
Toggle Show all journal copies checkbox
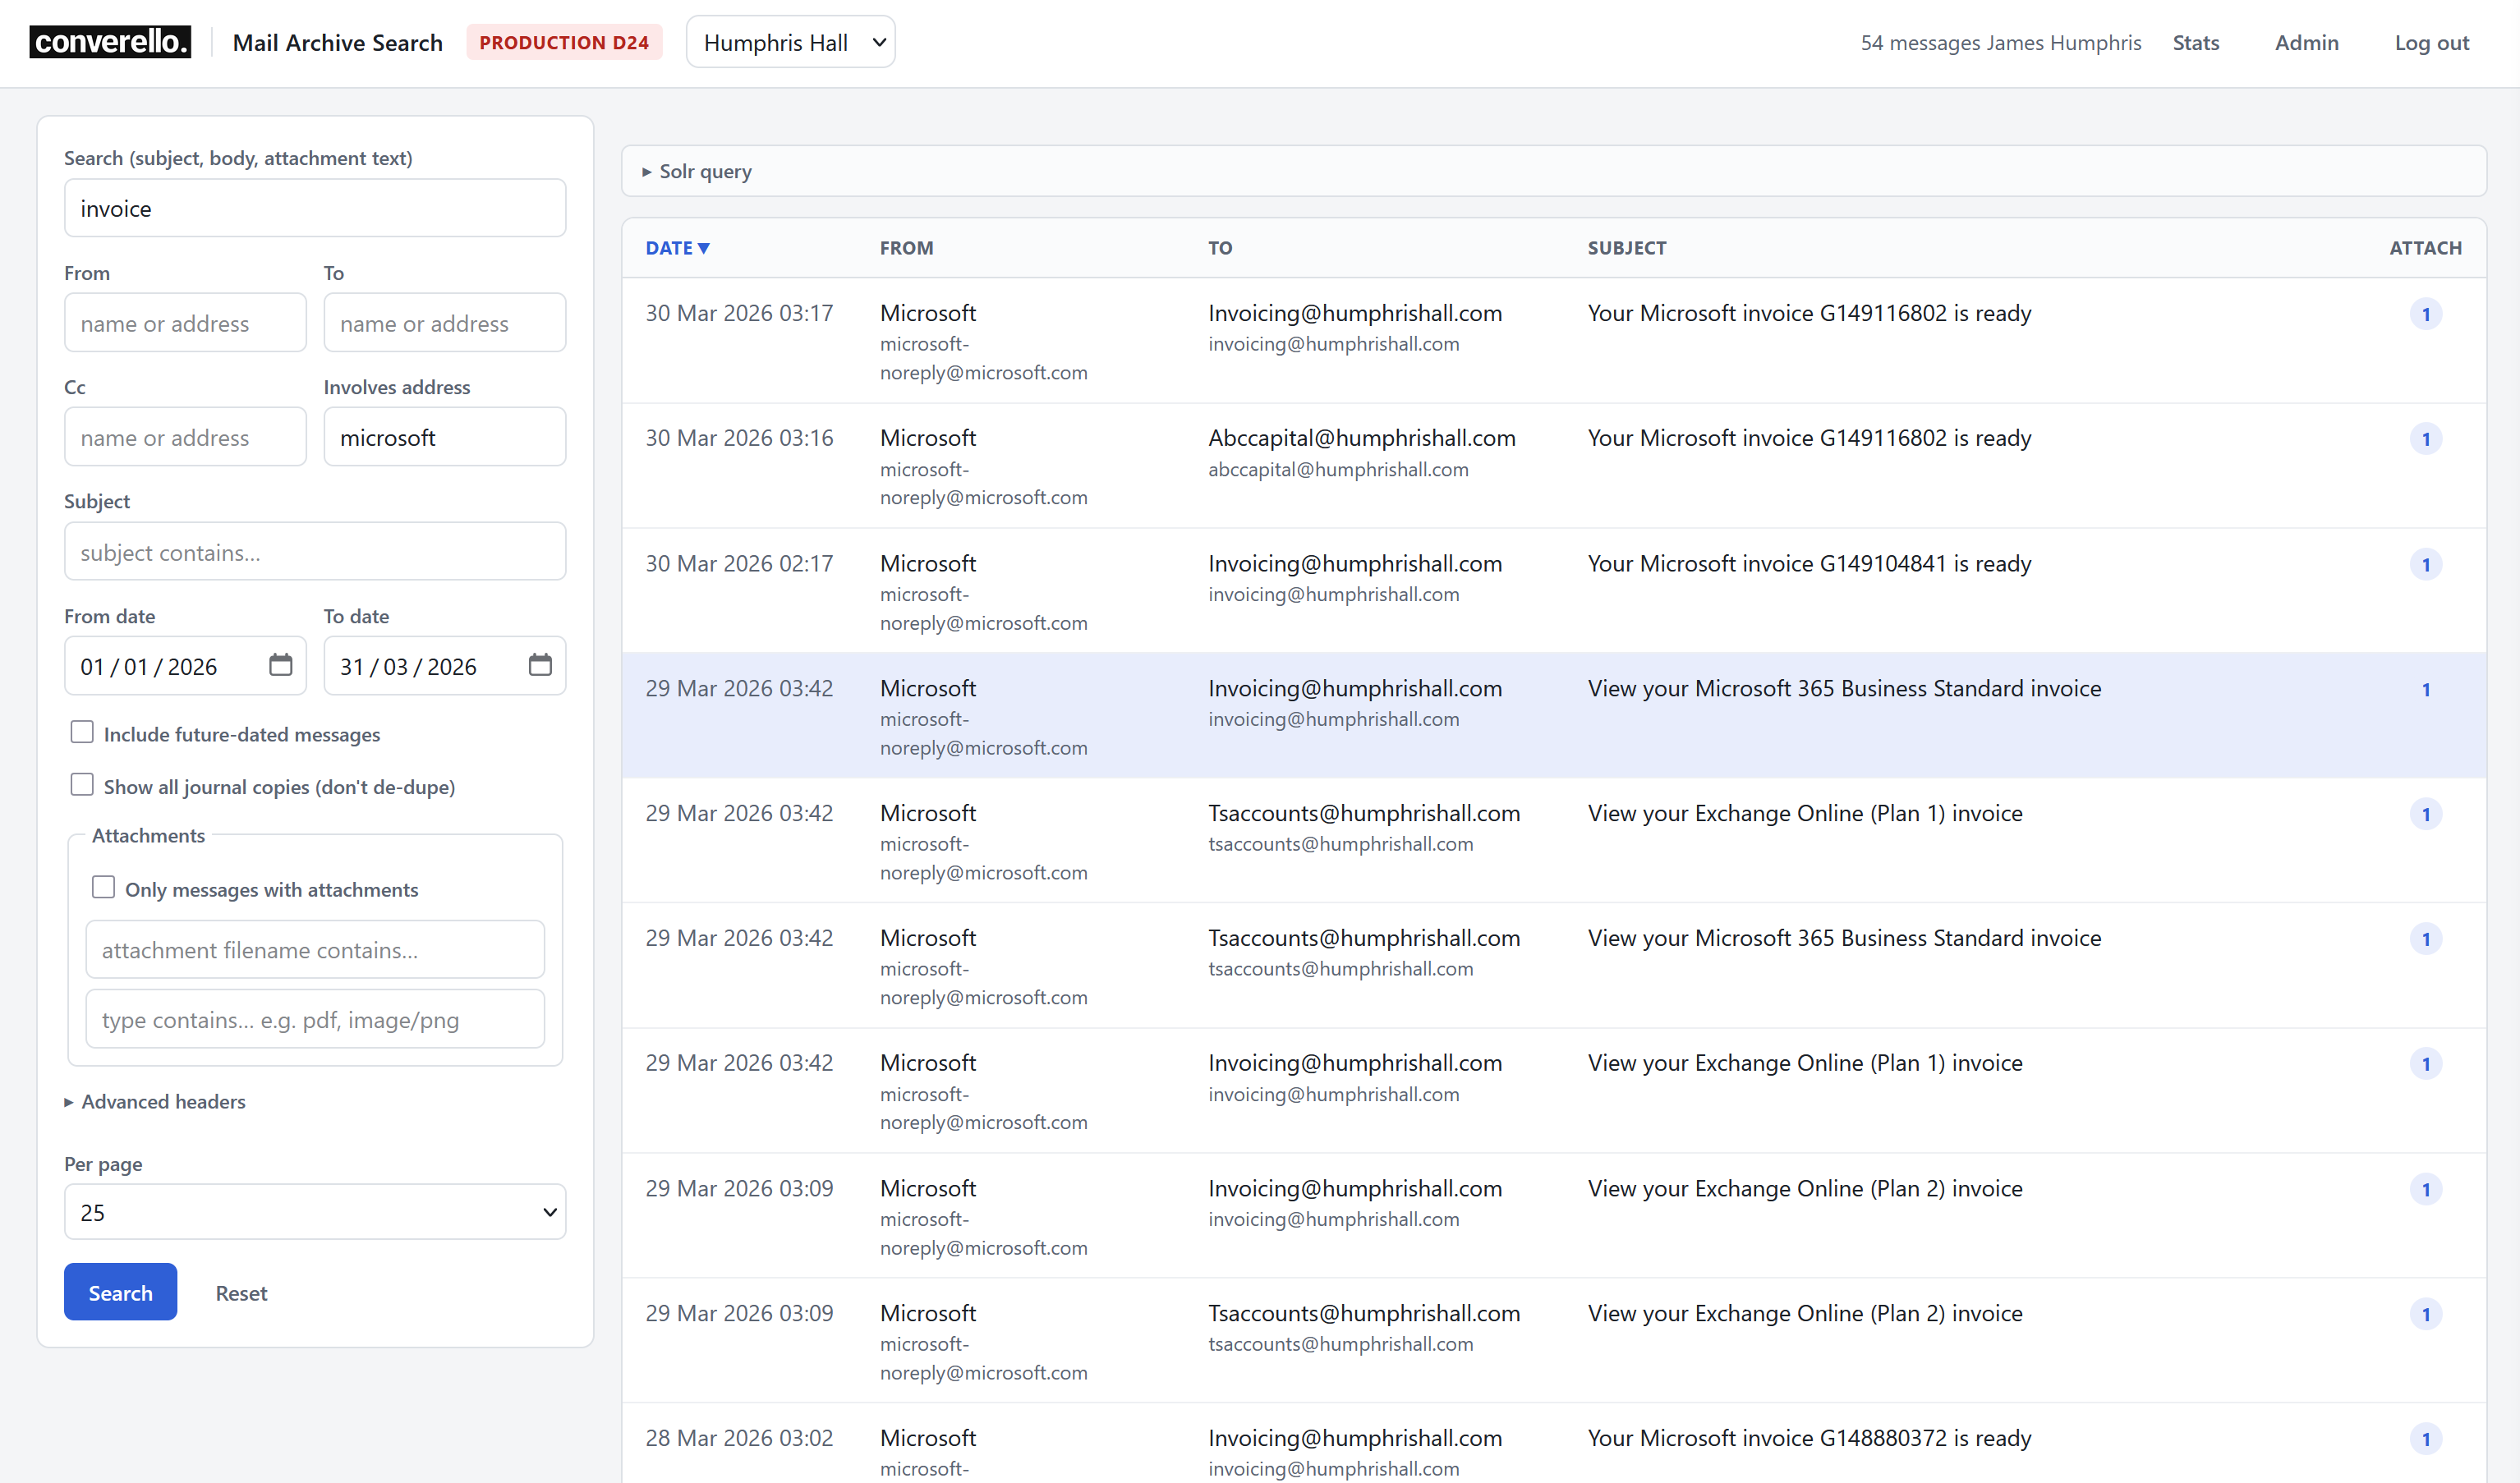(82, 785)
